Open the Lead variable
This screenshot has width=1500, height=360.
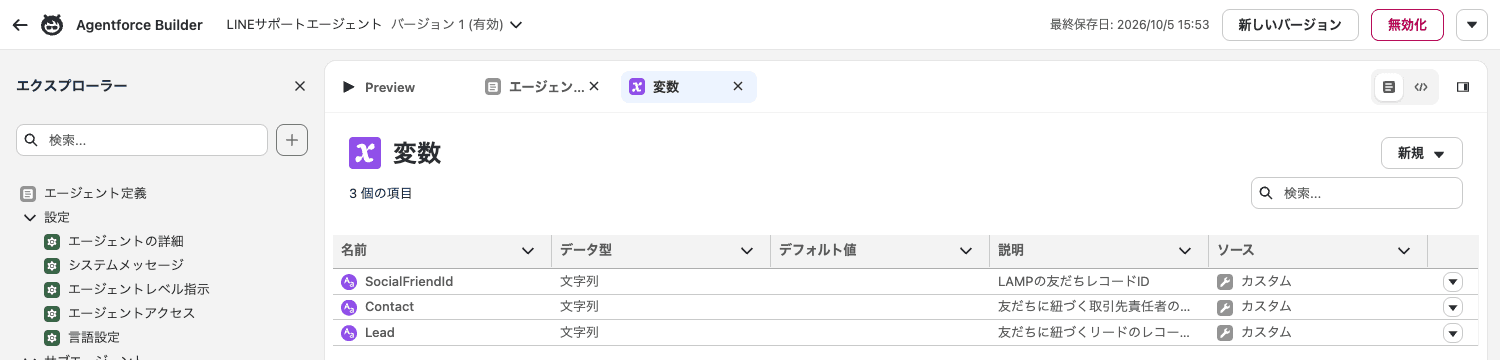380,332
